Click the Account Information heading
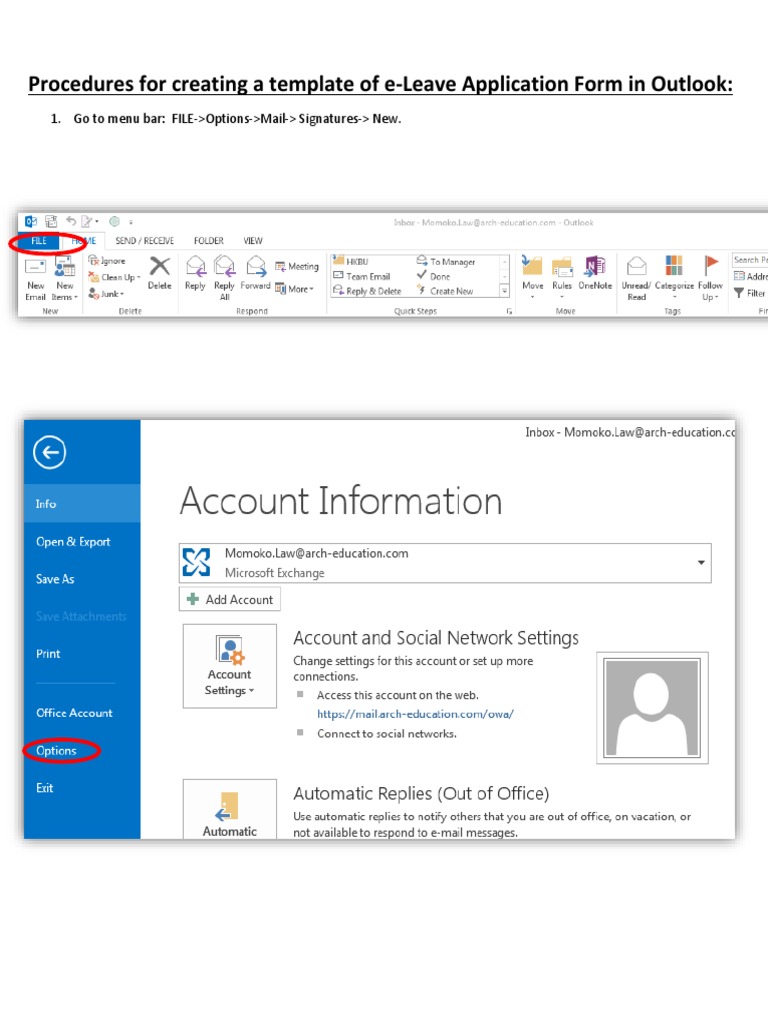The image size is (768, 1024). coord(341,501)
